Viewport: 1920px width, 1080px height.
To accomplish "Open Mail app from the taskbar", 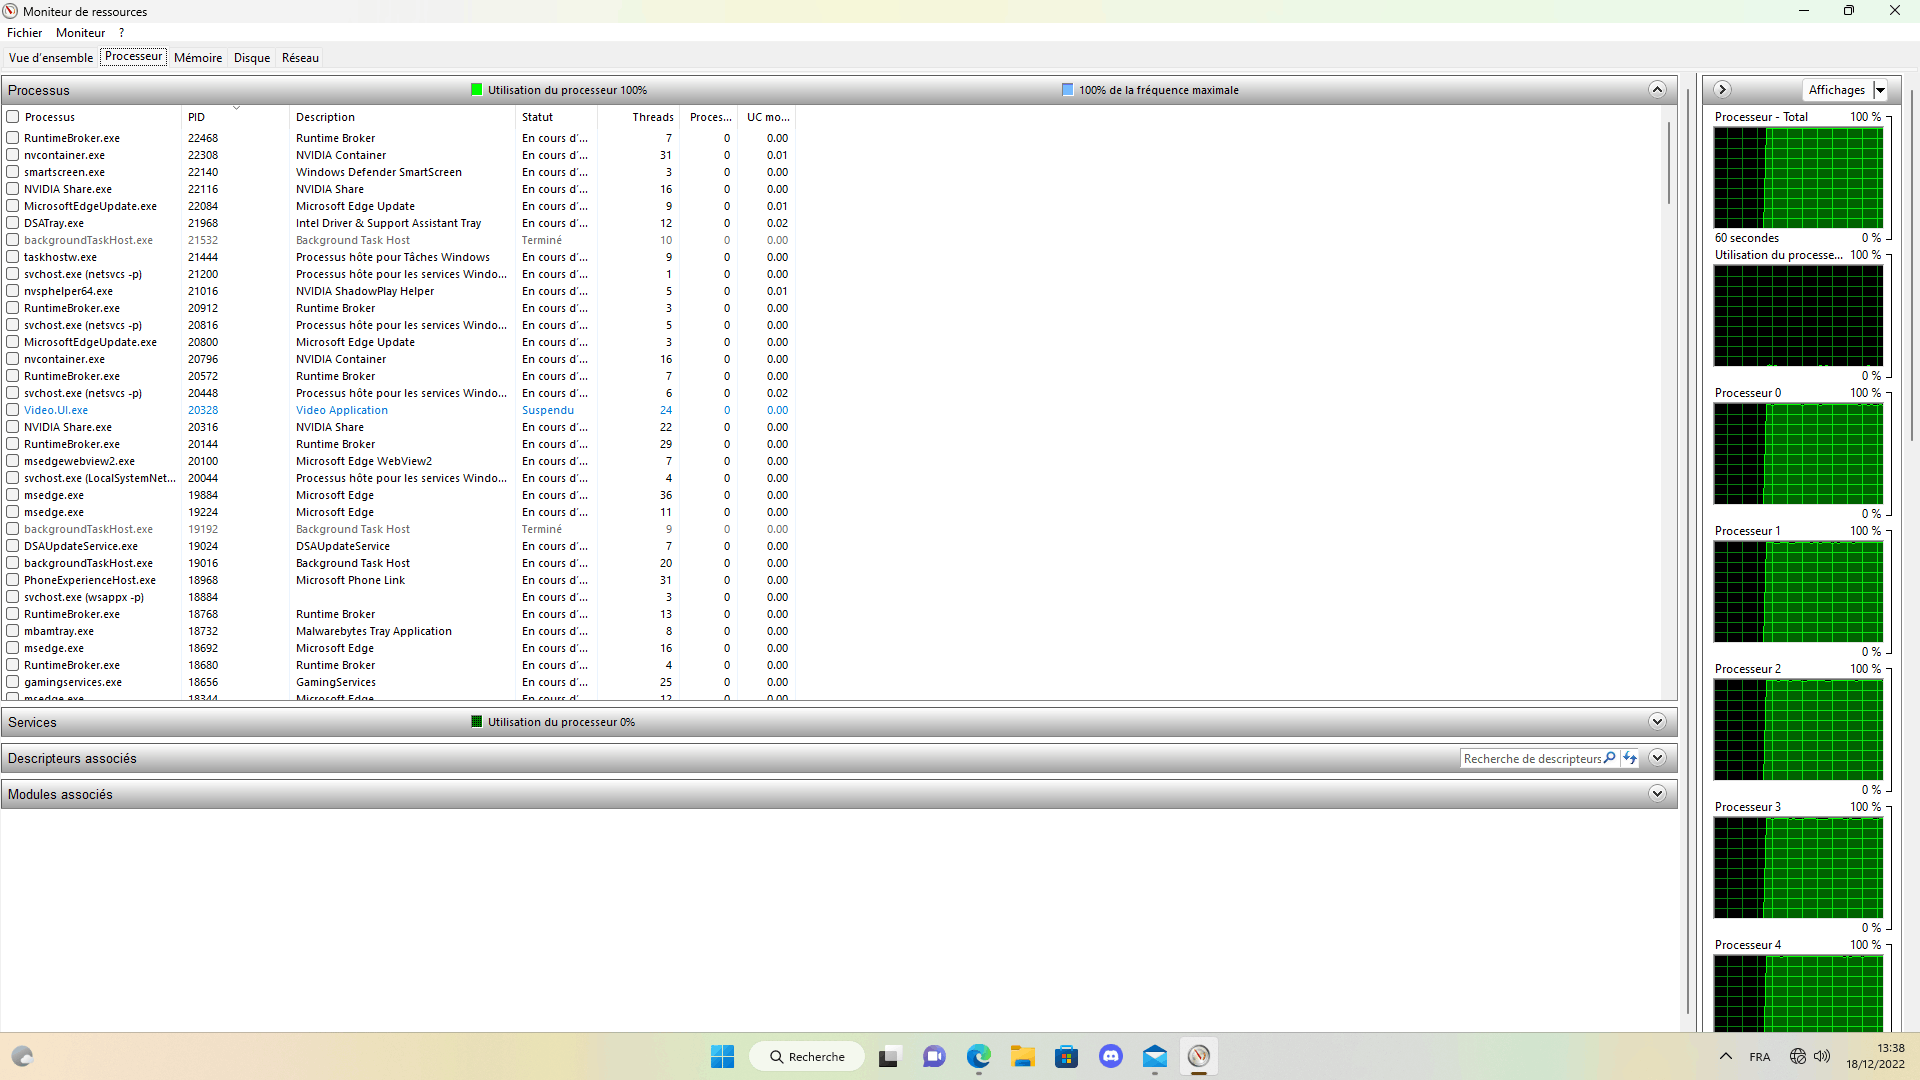I will pos(1154,1056).
